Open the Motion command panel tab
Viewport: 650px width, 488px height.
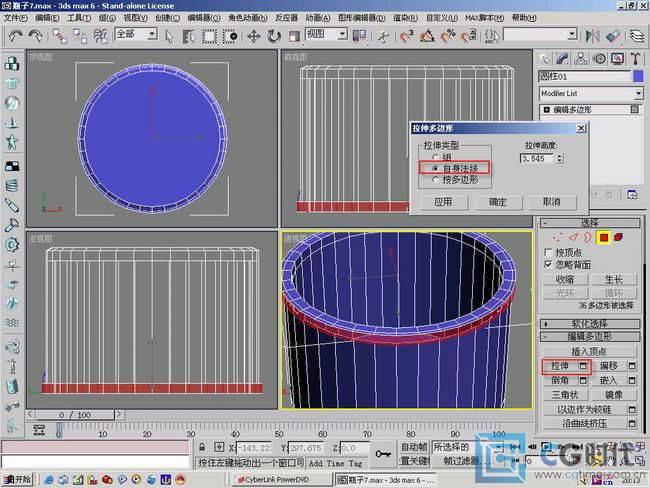click(599, 59)
